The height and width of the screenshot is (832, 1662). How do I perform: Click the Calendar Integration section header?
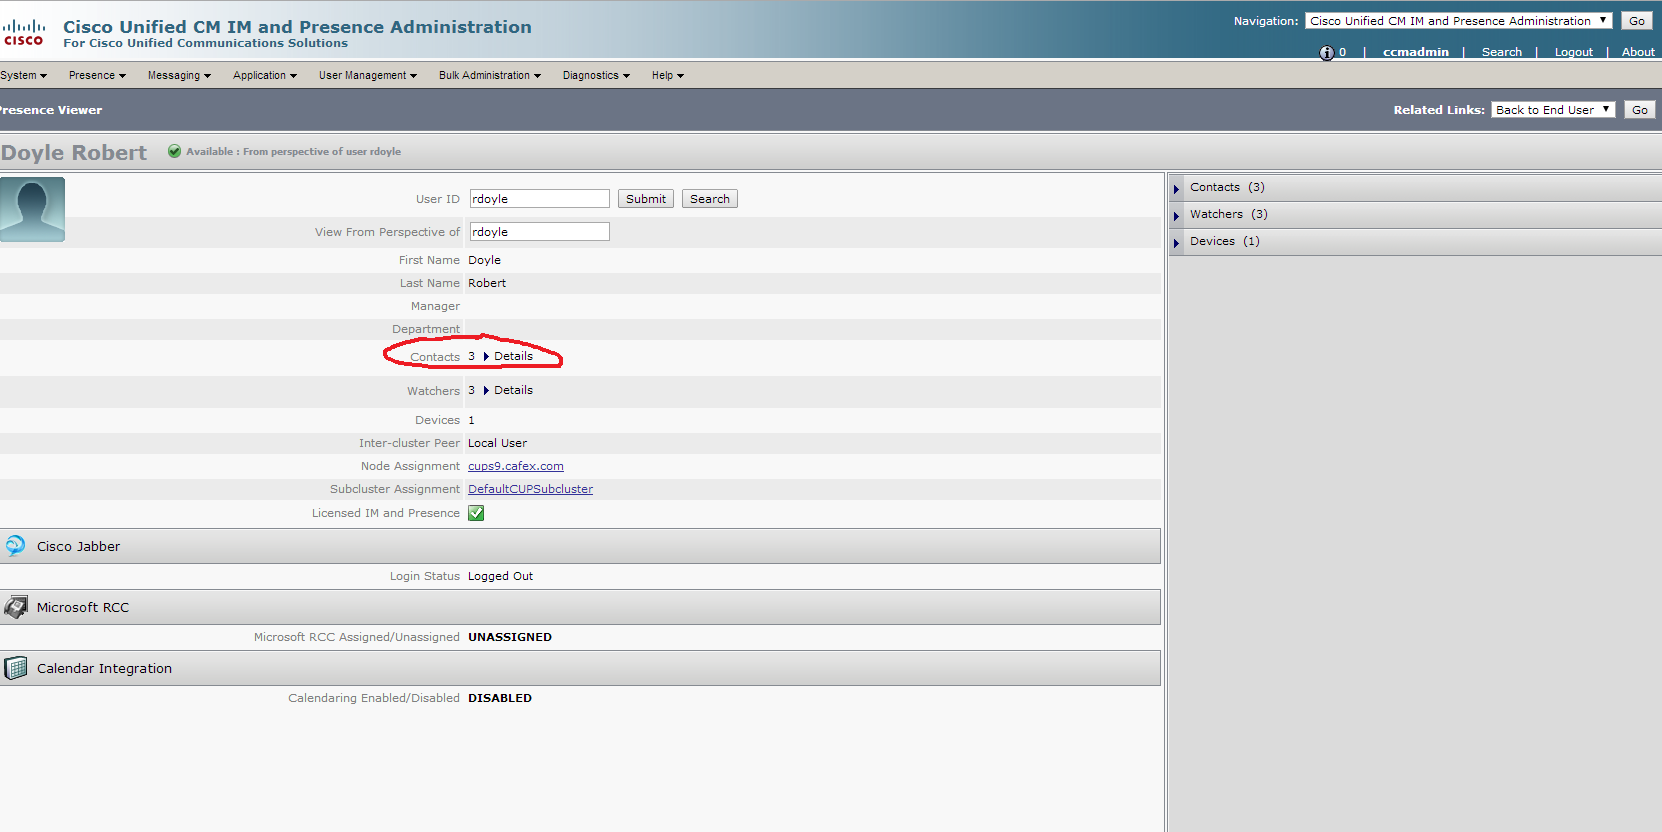(580, 668)
